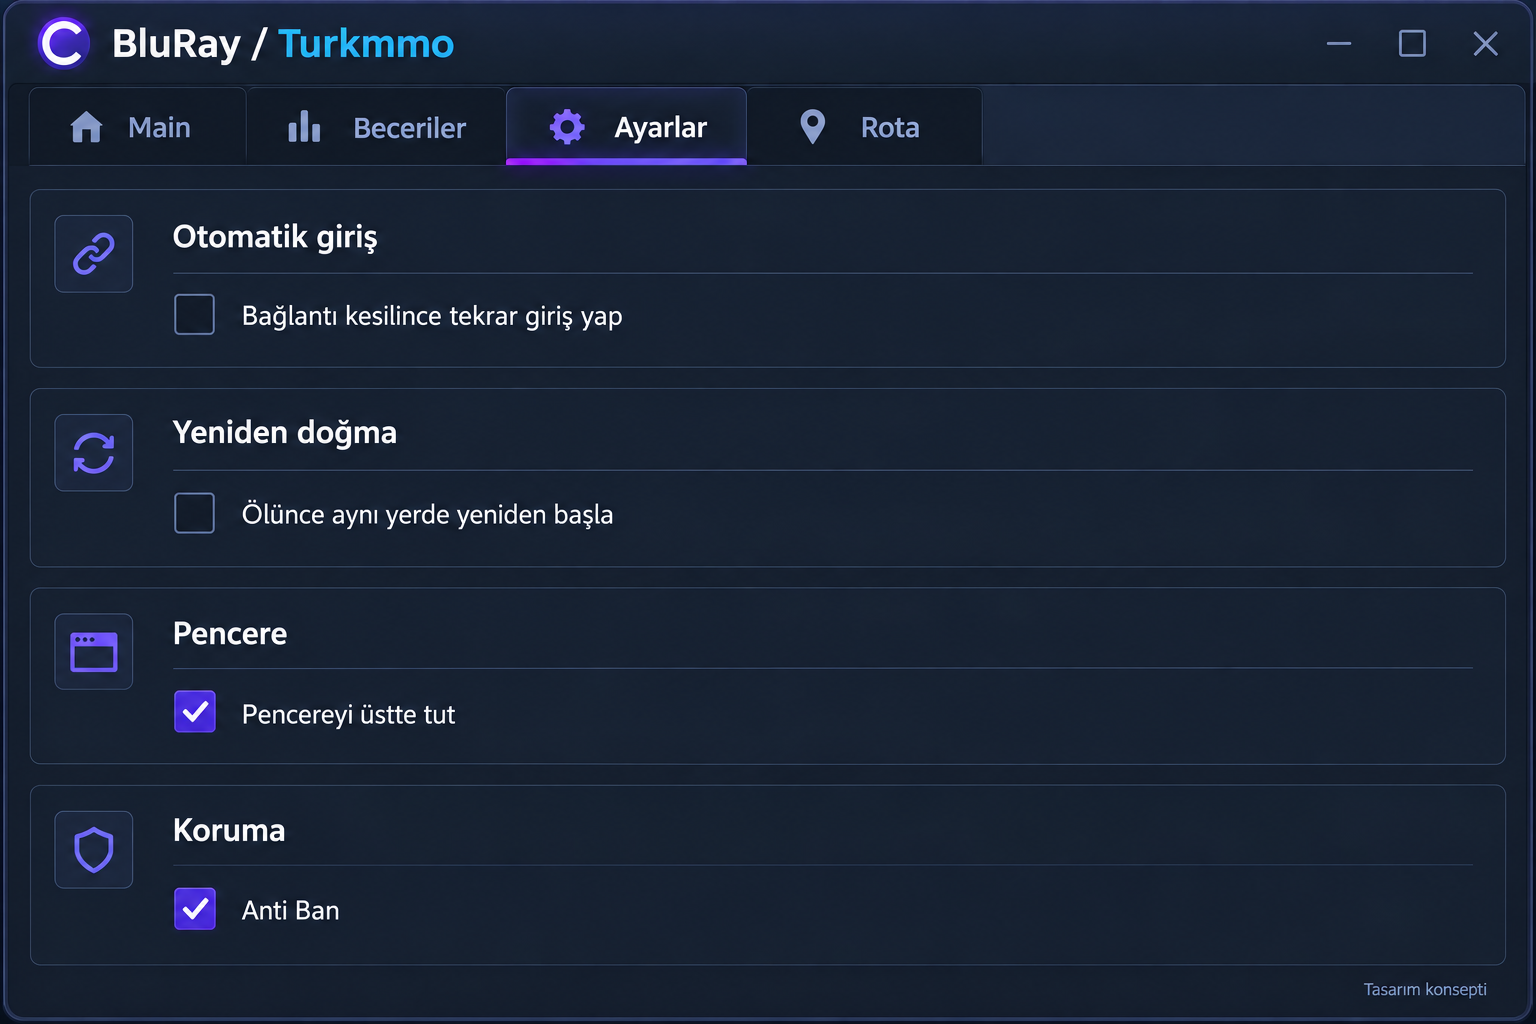This screenshot has width=1536, height=1024.
Task: Disable the Anti Ban checkbox
Action: 195,909
